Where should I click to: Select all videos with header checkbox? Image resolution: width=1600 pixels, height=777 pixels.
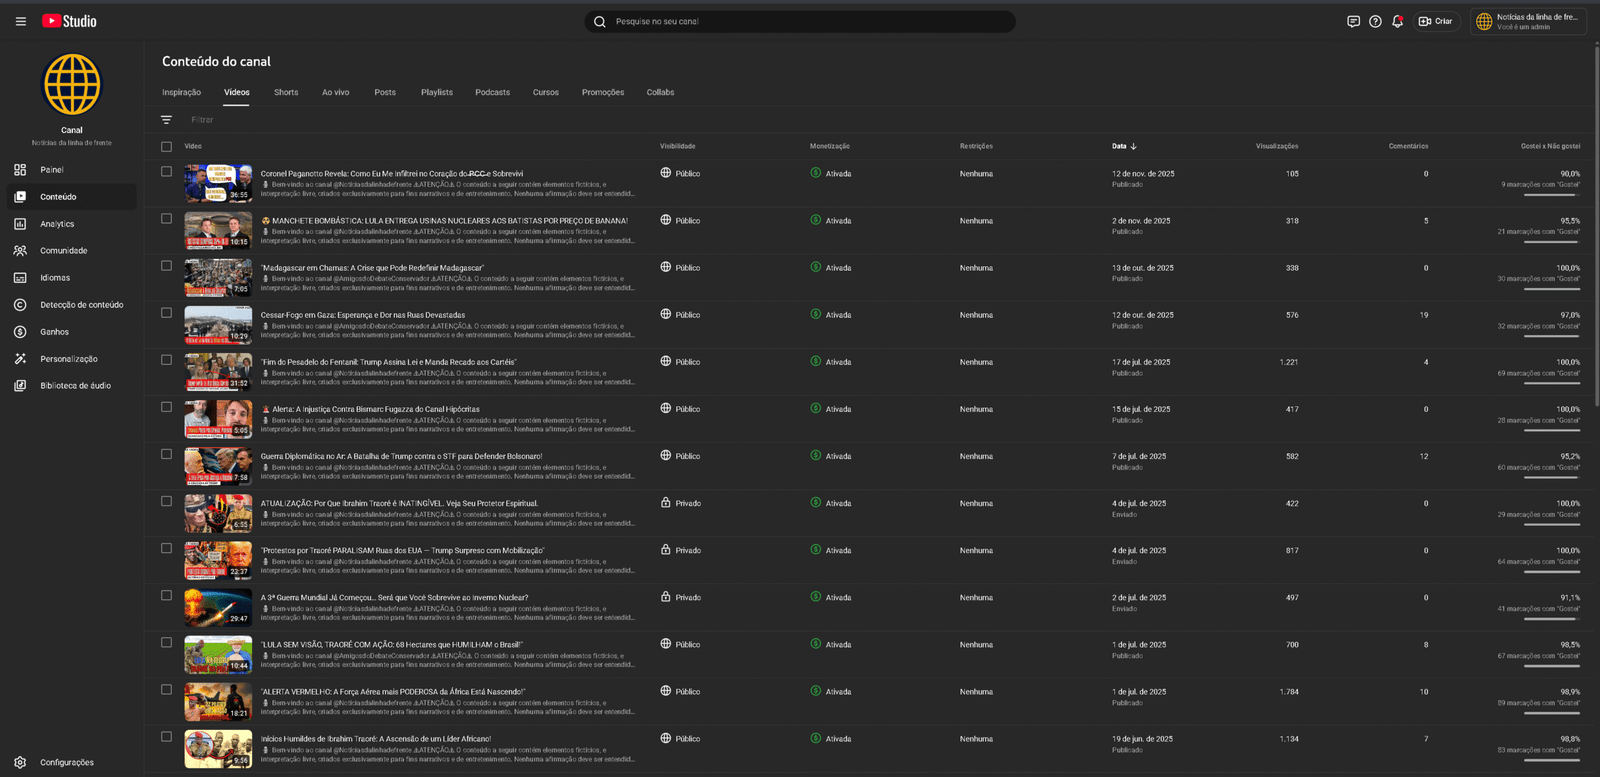point(166,147)
